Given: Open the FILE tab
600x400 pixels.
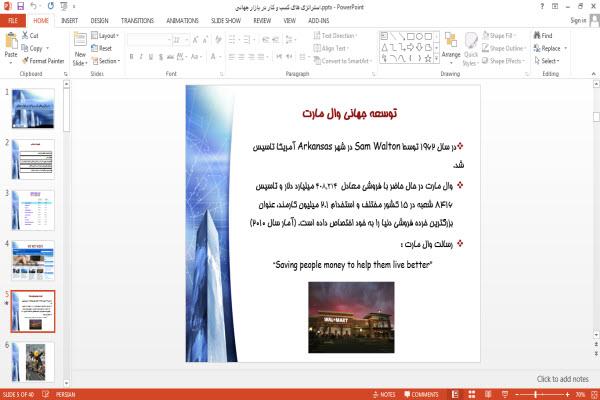Looking at the screenshot, I should (13, 21).
